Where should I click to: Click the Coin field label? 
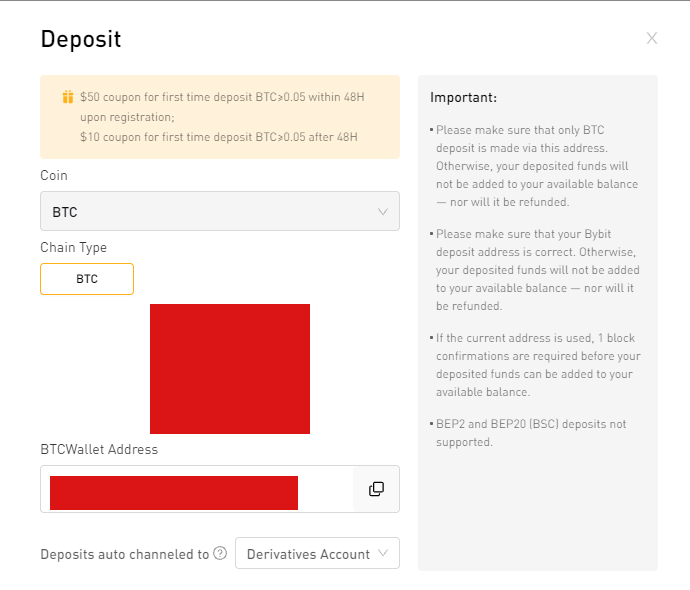54,176
